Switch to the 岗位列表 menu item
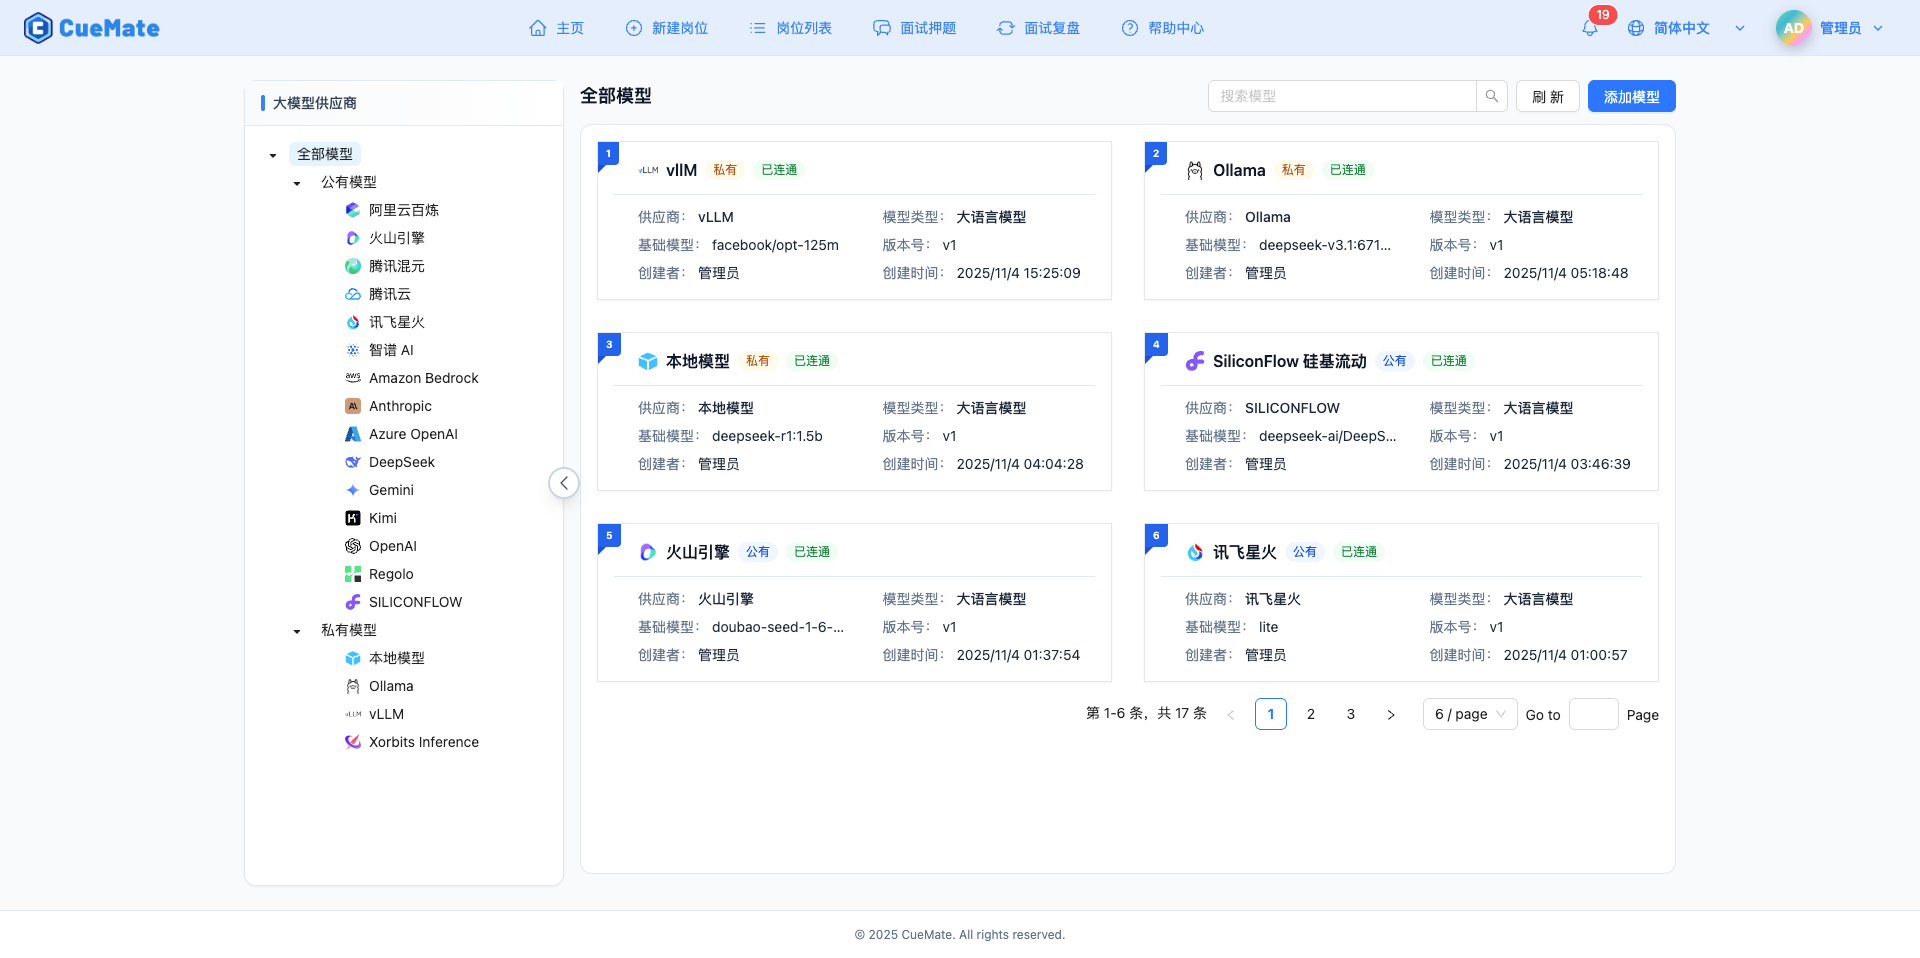The height and width of the screenshot is (958, 1920). (x=790, y=28)
